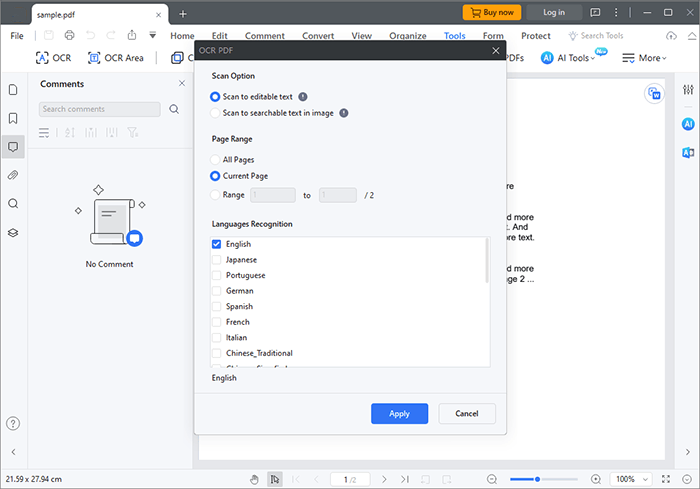The width and height of the screenshot is (700, 489).
Task: Click the save icon
Action: (x=49, y=35)
